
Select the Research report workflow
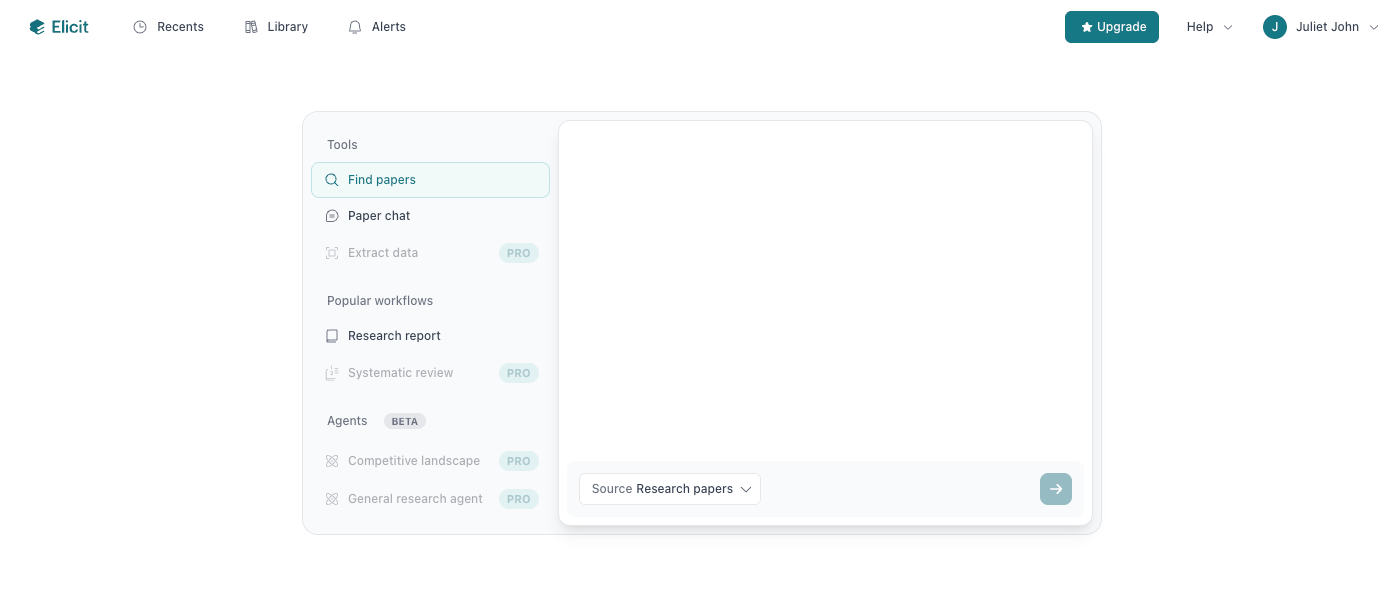click(394, 335)
